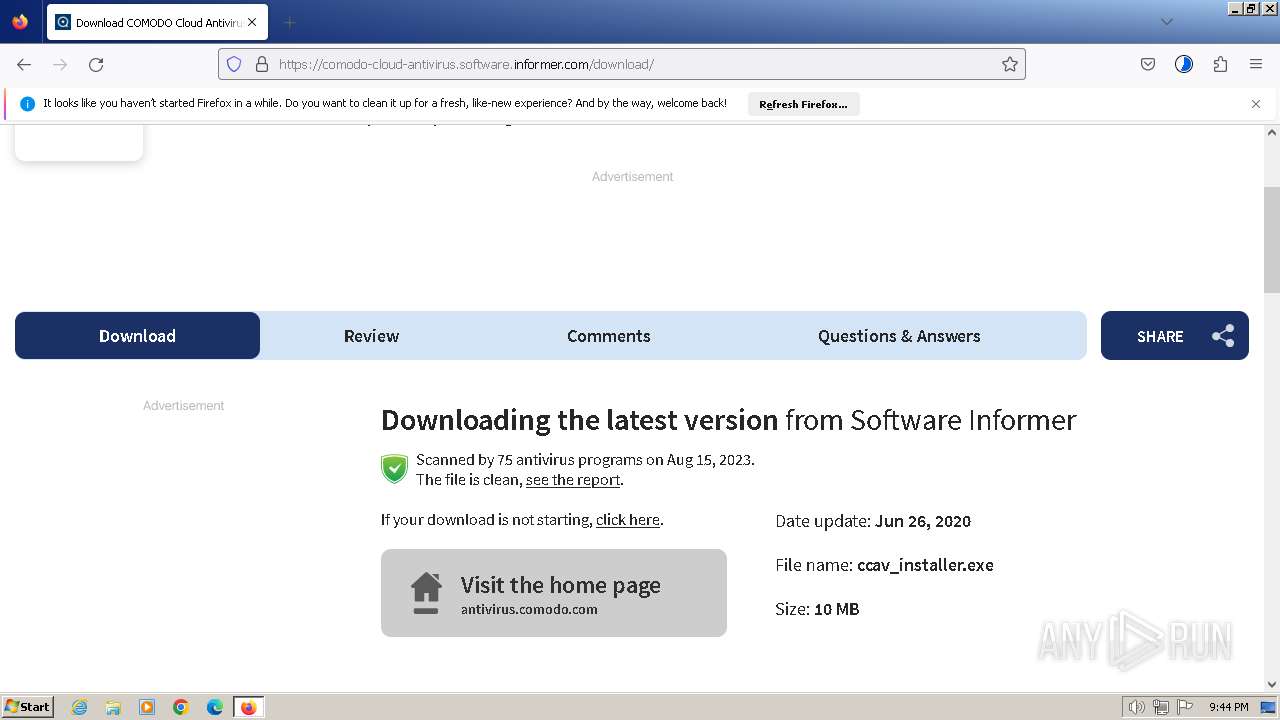Image resolution: width=1280 pixels, height=720 pixels.
Task: Click the network tray icon
Action: (x=1161, y=707)
